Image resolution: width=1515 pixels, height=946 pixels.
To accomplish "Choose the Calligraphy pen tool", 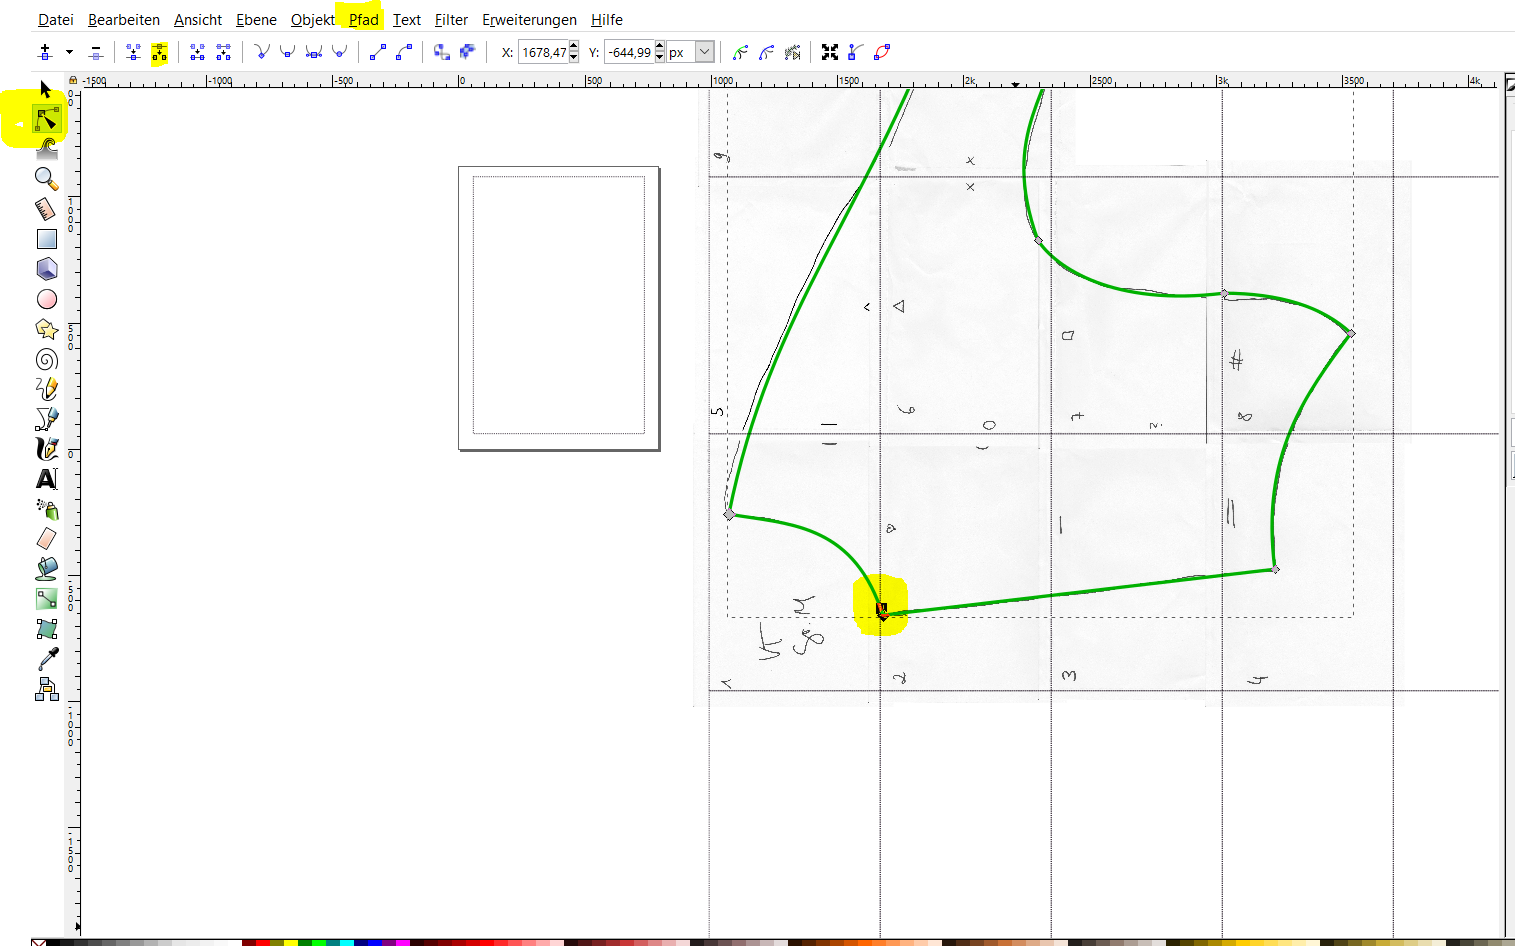I will (46, 449).
